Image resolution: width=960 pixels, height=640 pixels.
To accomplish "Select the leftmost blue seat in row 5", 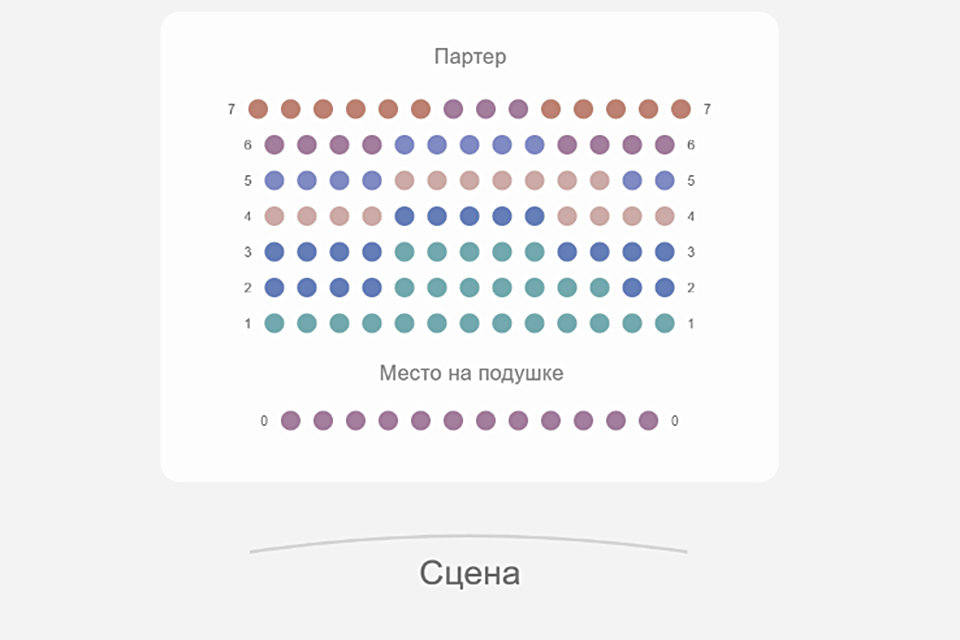I will click(274, 181).
